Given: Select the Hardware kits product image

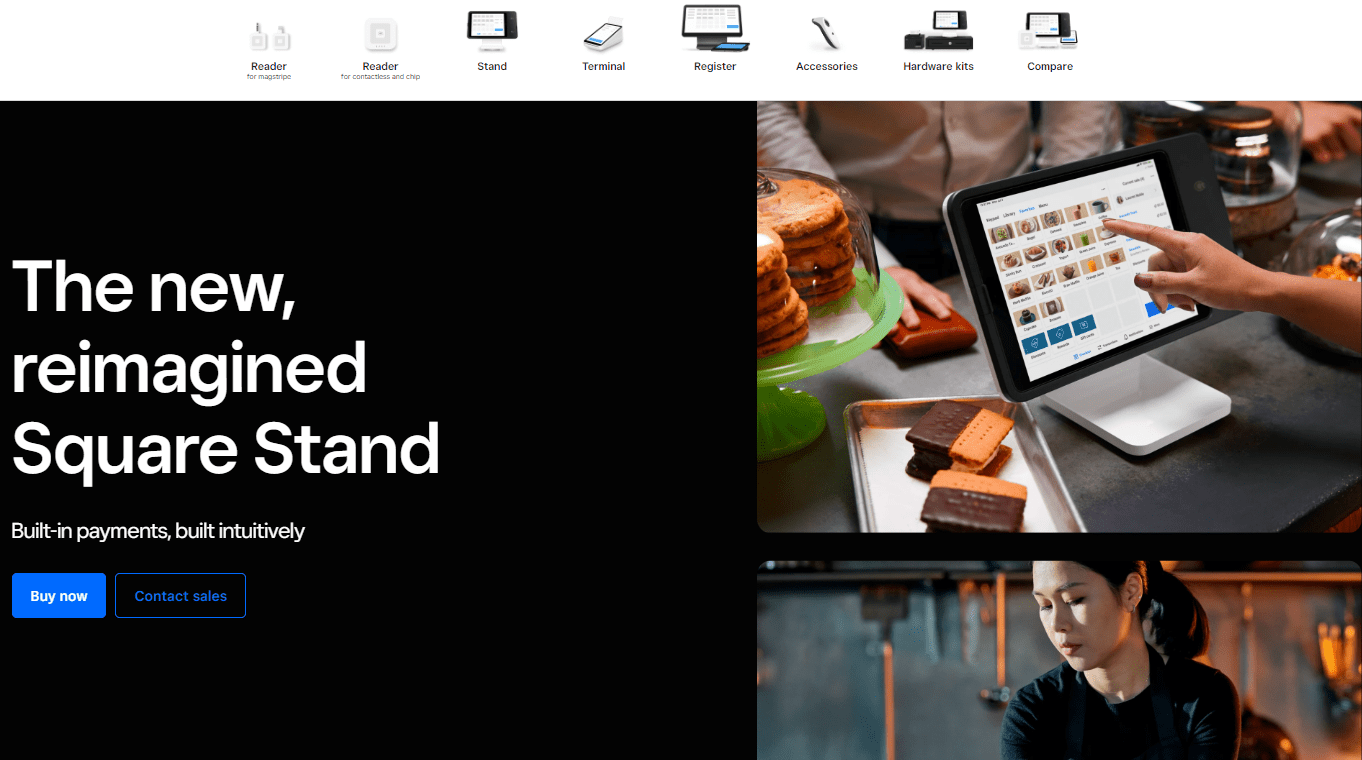Looking at the screenshot, I should pos(938,30).
